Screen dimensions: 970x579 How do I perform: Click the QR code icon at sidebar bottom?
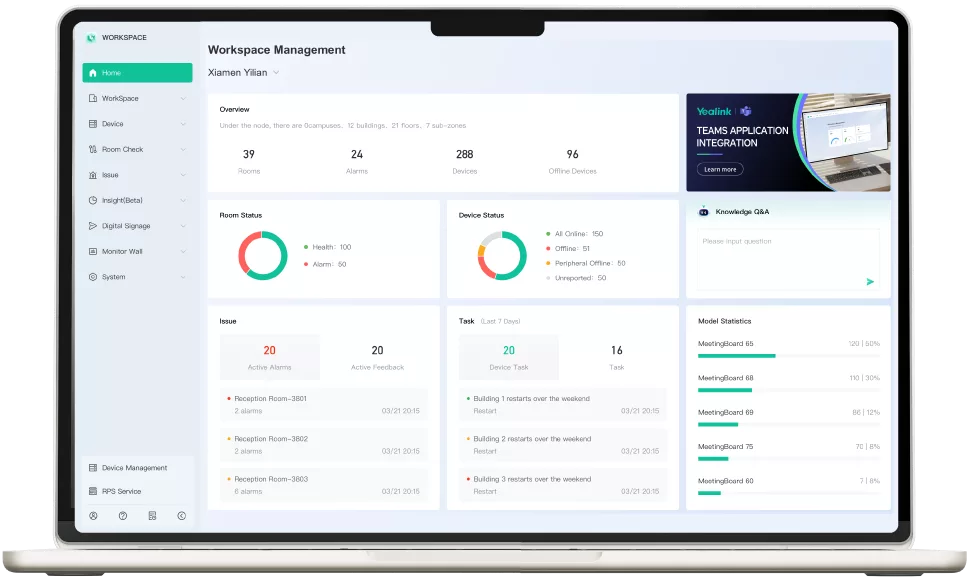(x=152, y=516)
